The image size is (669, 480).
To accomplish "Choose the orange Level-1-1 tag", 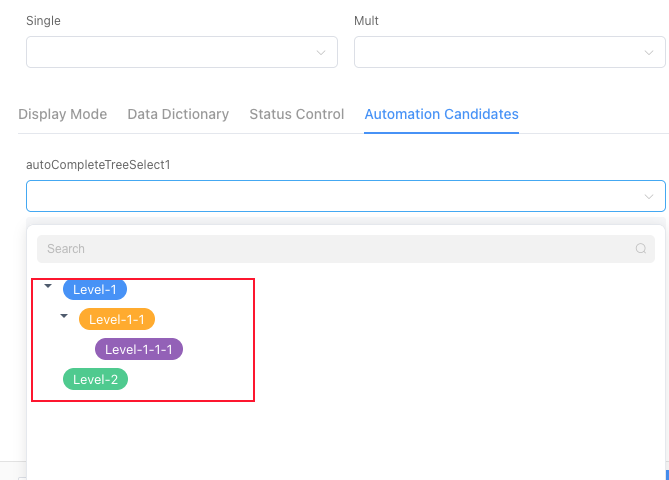I will [117, 320].
